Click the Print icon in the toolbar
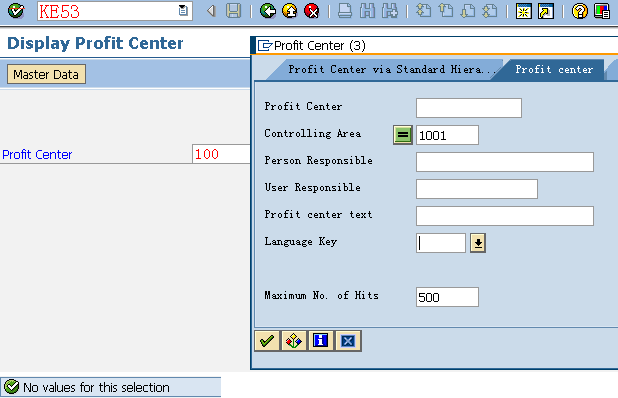 click(345, 11)
